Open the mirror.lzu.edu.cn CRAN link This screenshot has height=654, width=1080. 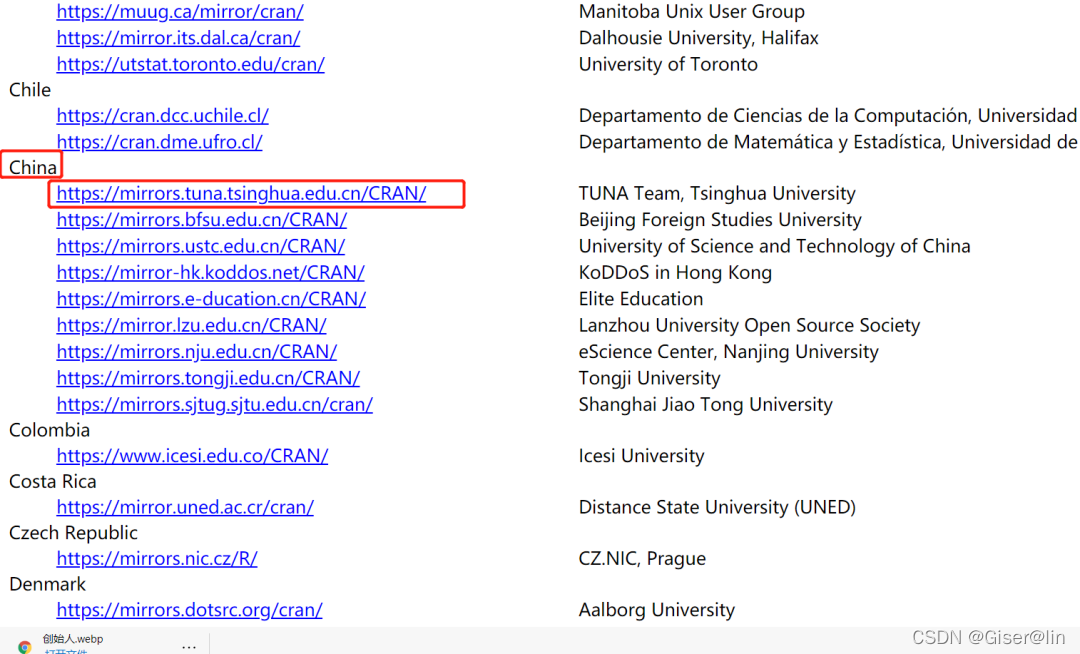point(191,325)
